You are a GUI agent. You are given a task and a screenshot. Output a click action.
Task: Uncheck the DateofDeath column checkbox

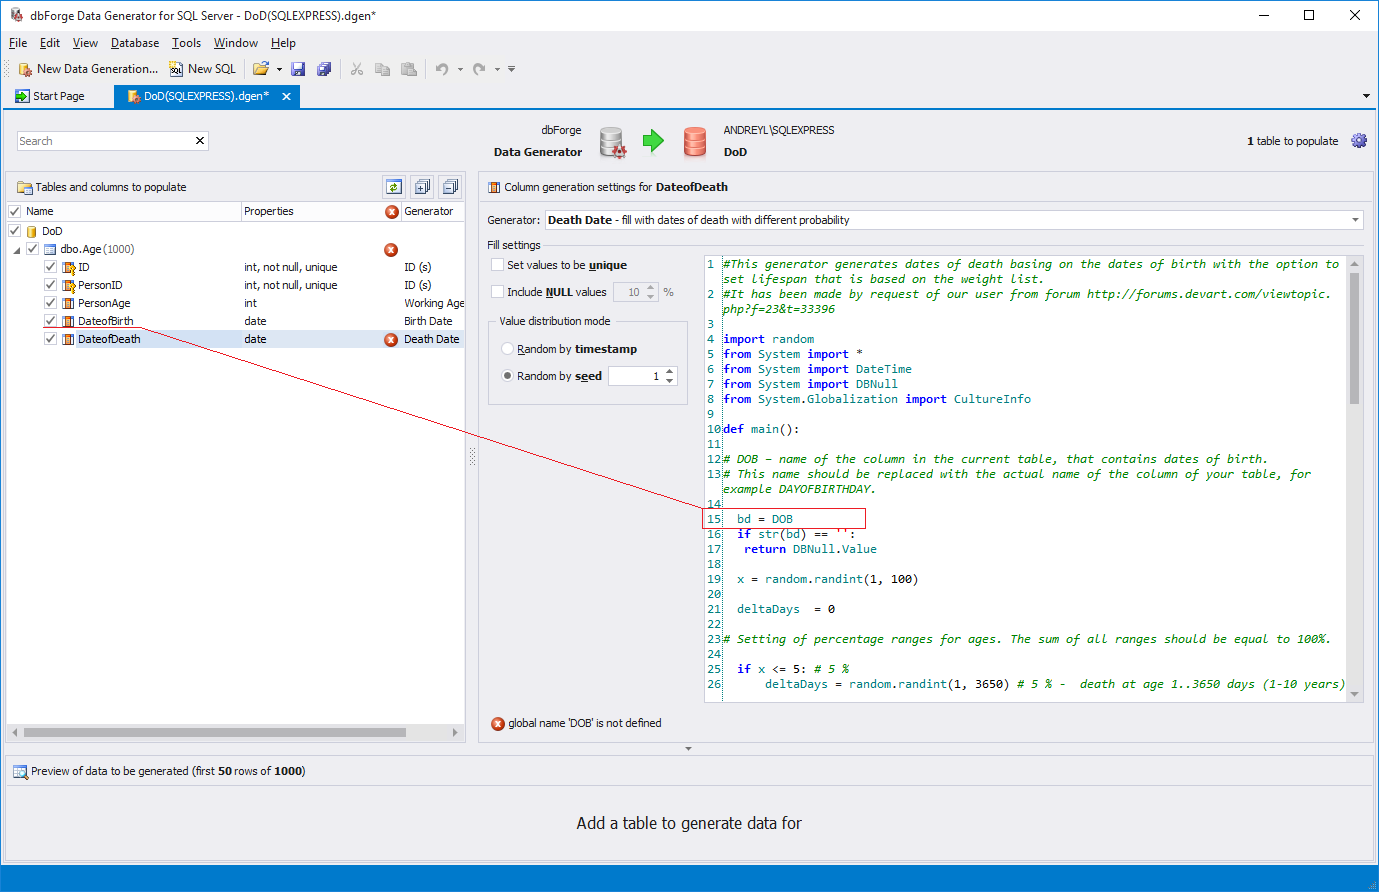click(50, 339)
